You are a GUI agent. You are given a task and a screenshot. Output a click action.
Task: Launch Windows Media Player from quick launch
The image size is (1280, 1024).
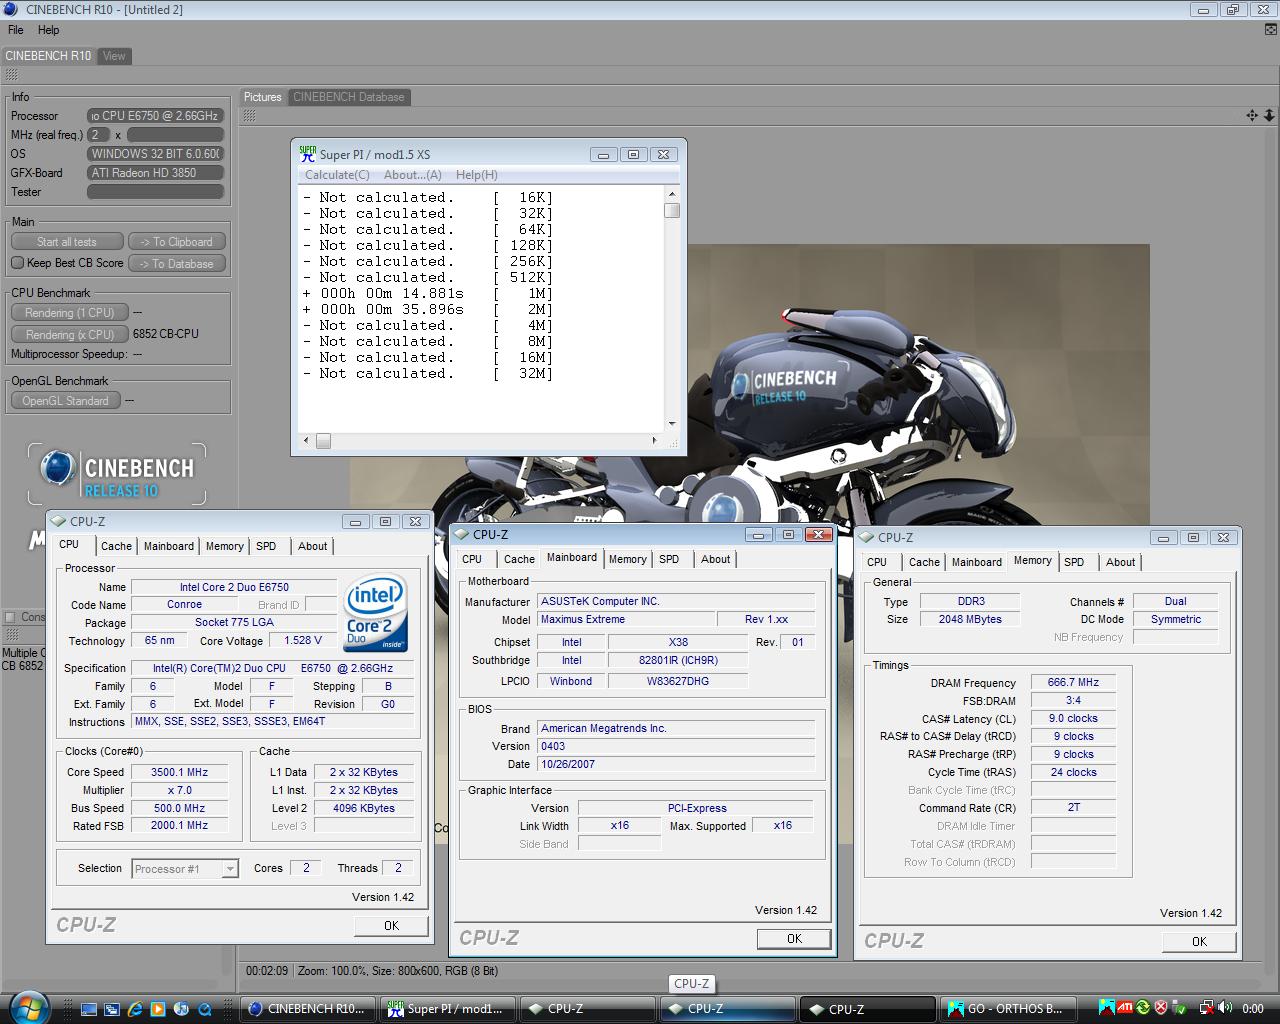coord(159,1009)
